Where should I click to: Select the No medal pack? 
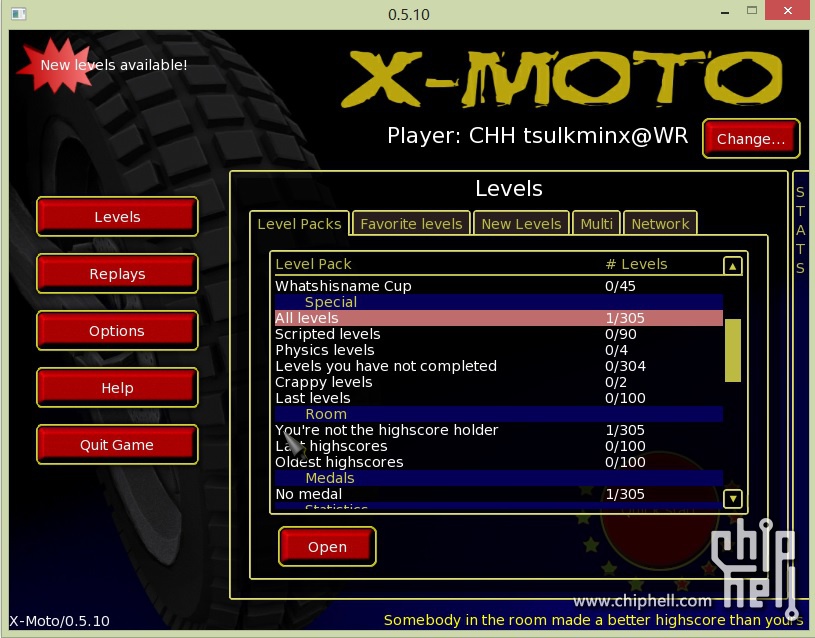coord(499,494)
